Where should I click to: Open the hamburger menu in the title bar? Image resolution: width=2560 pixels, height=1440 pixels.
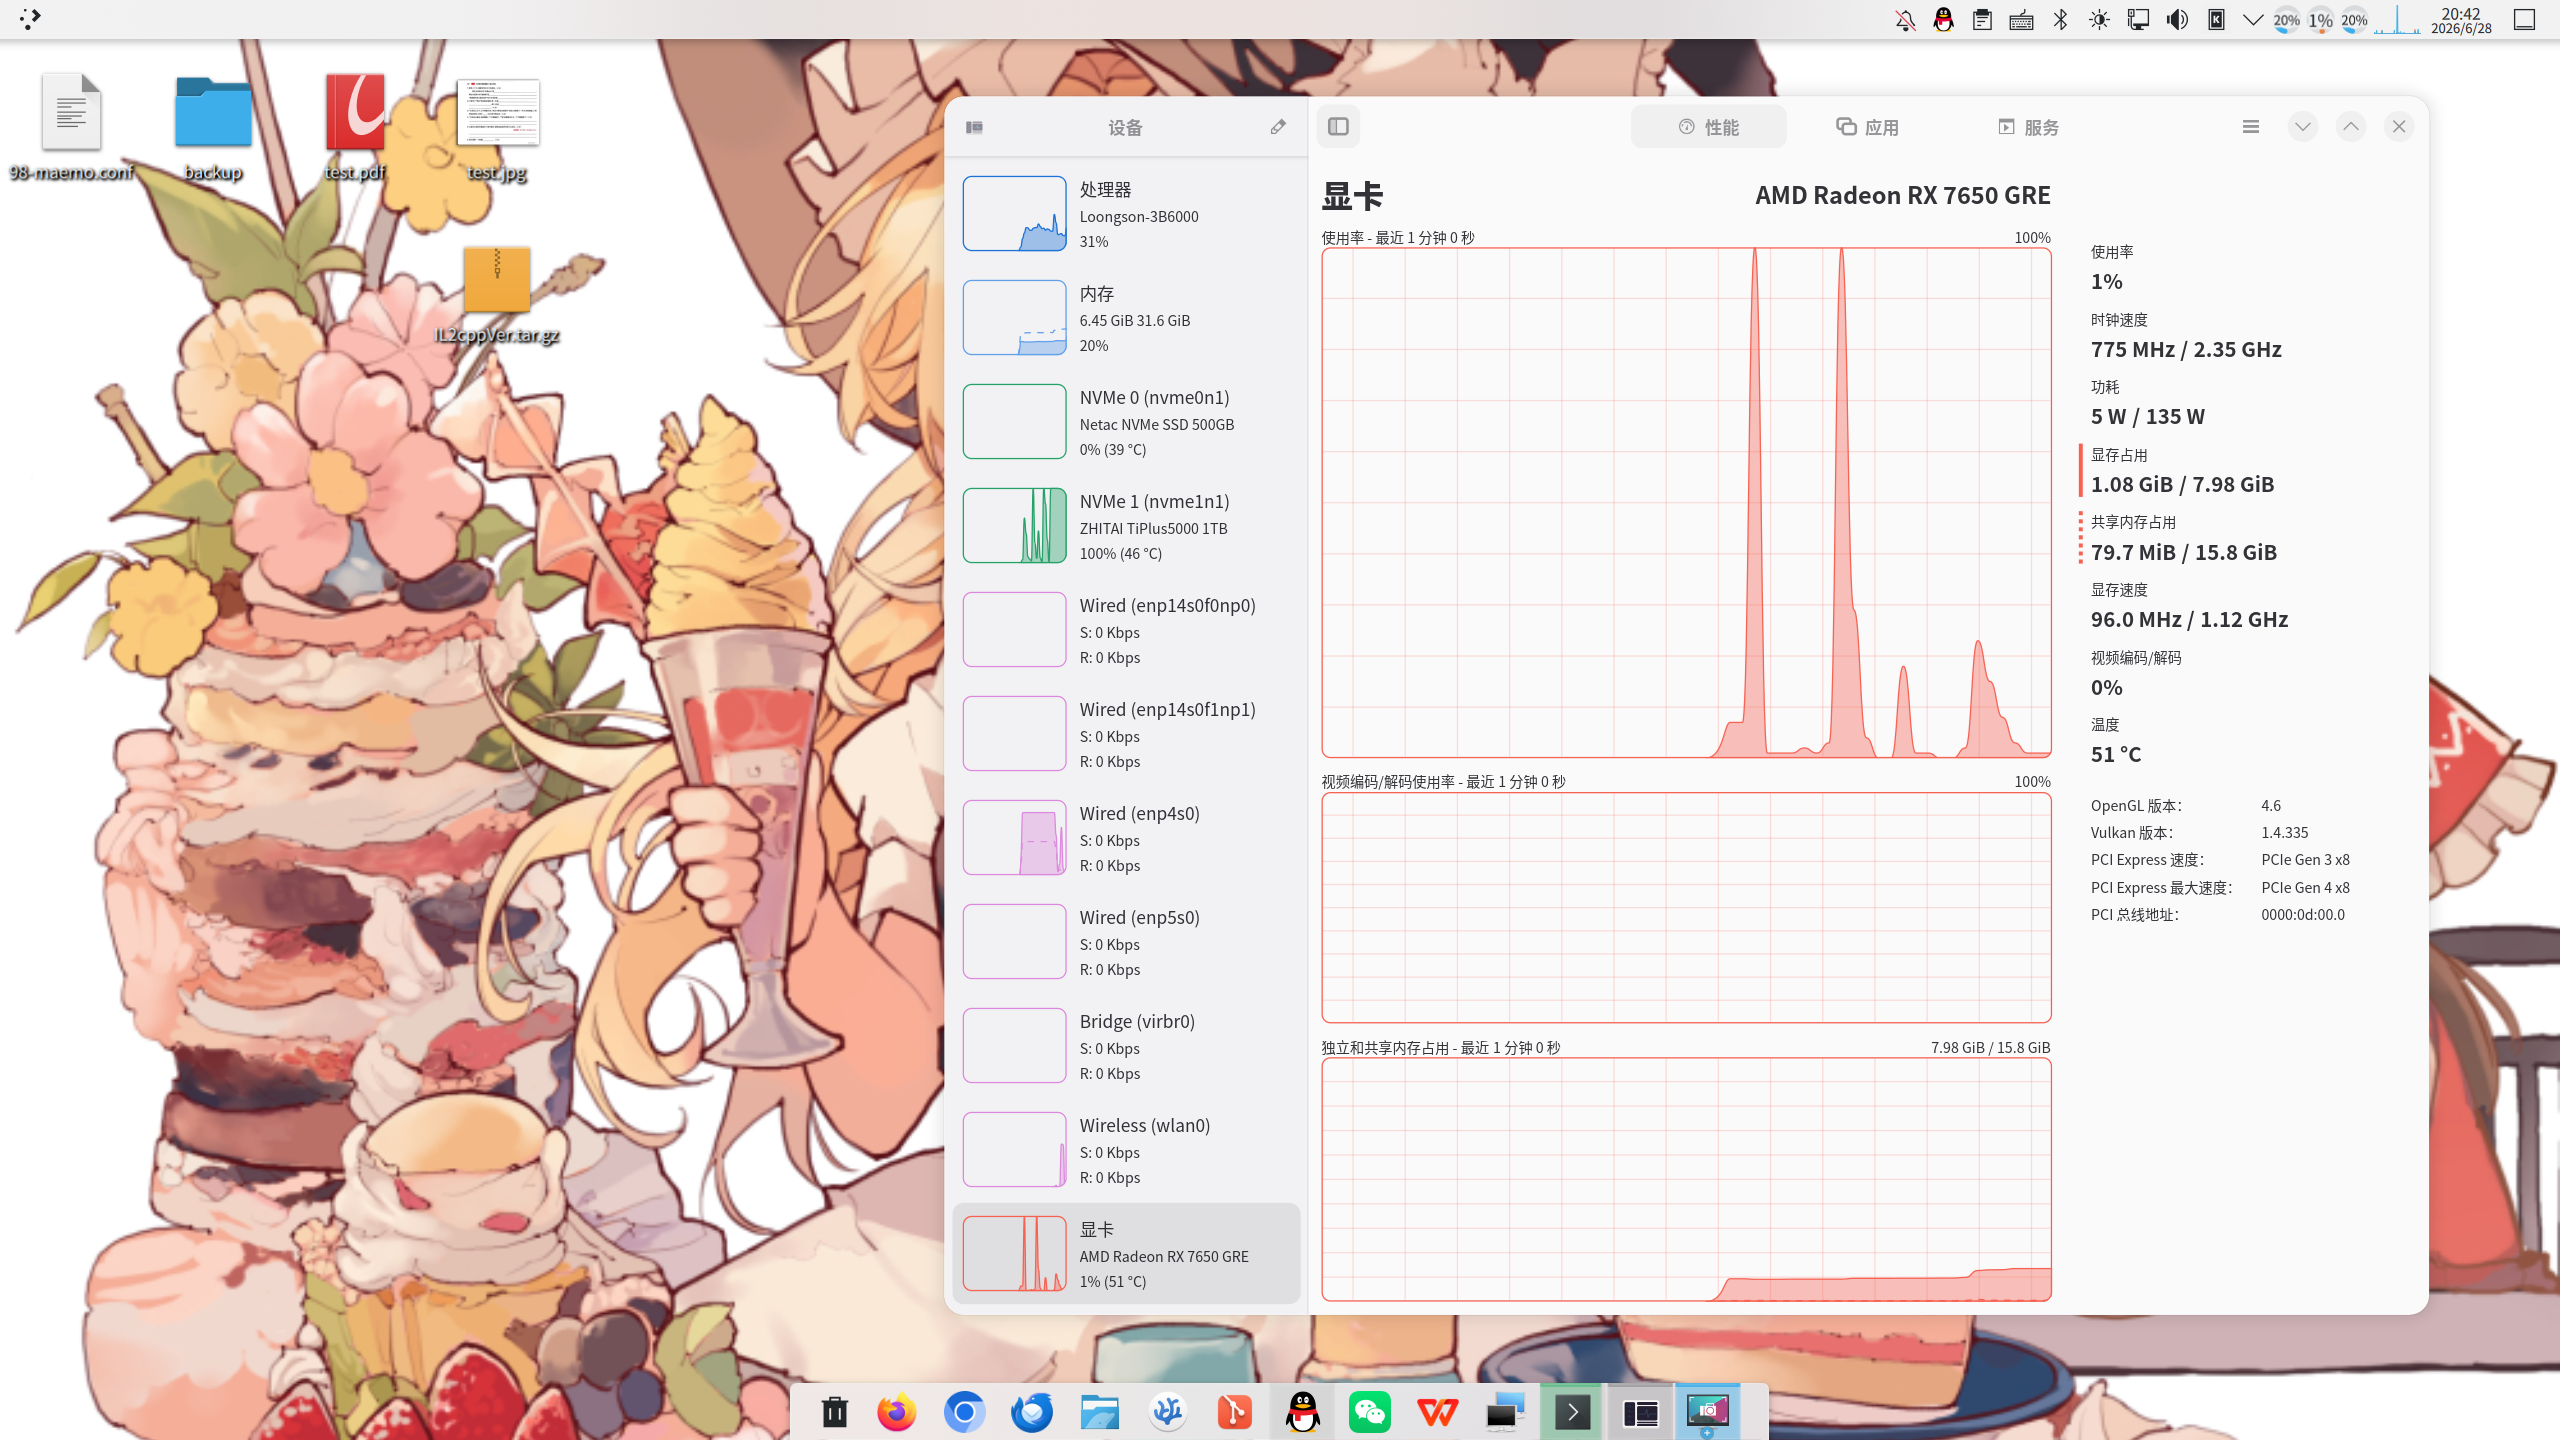pyautogui.click(x=2250, y=127)
